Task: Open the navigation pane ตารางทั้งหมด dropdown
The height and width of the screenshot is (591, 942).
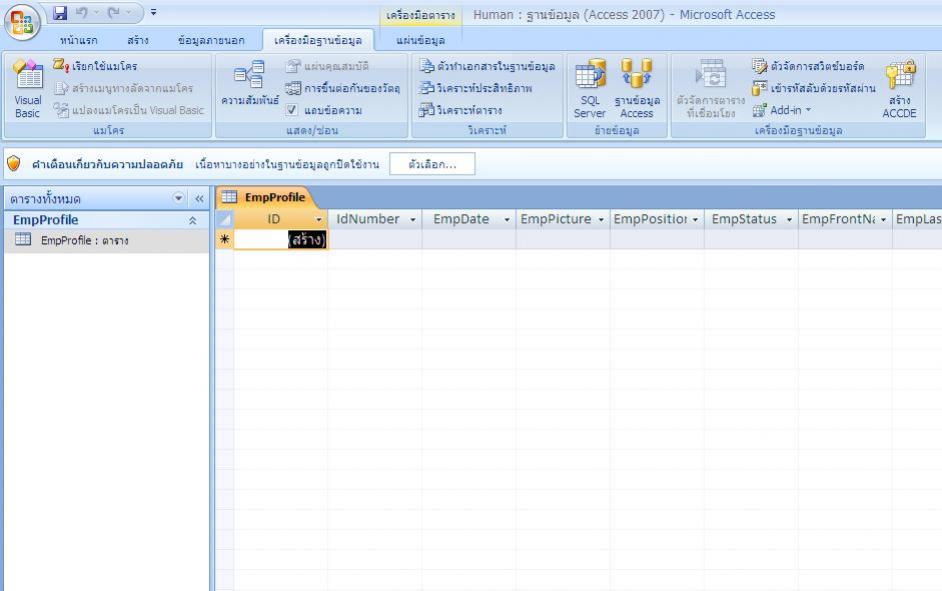Action: (x=178, y=198)
